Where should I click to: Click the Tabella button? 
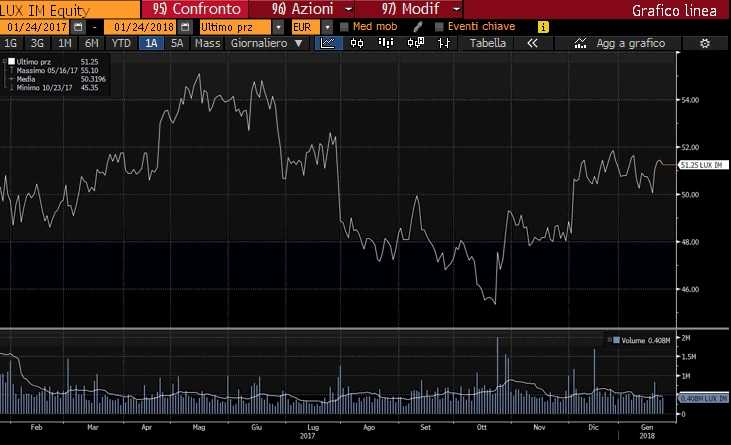[488, 43]
